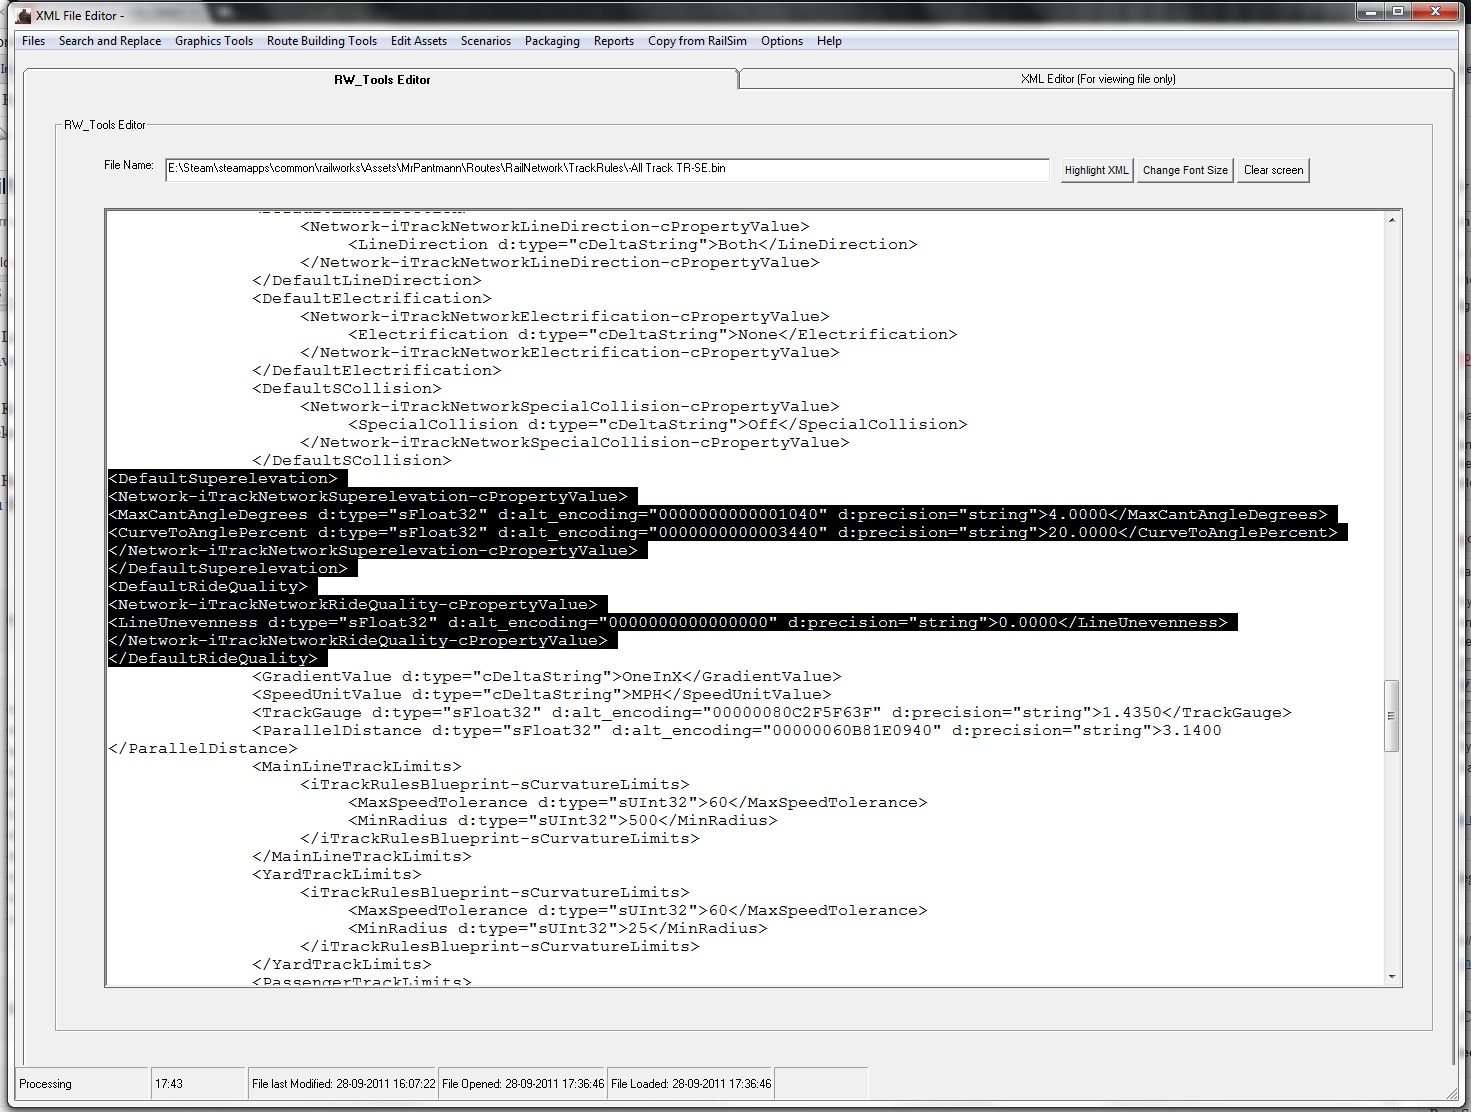Click the LineDirection Both line
The height and width of the screenshot is (1112, 1471).
[x=632, y=245]
